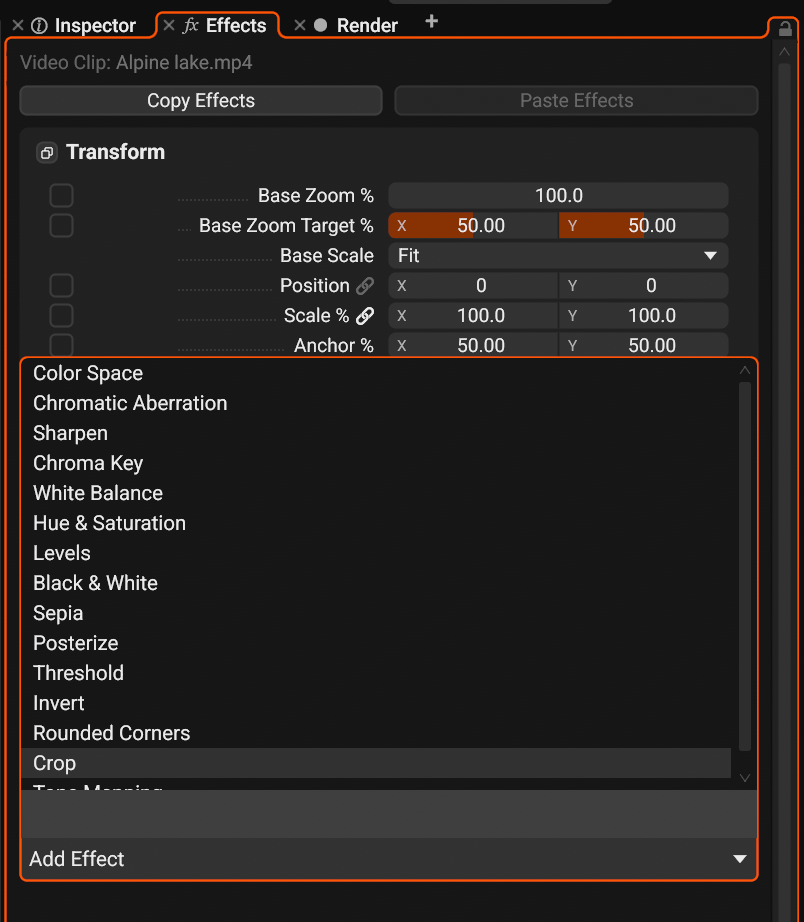804x922 pixels.
Task: Open the Base Scale Fit dropdown
Action: pos(558,256)
